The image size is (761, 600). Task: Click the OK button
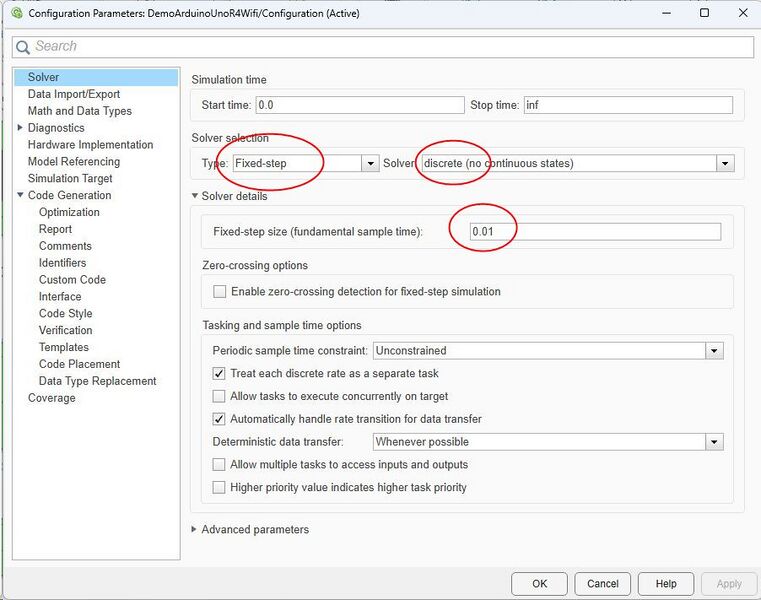539,583
